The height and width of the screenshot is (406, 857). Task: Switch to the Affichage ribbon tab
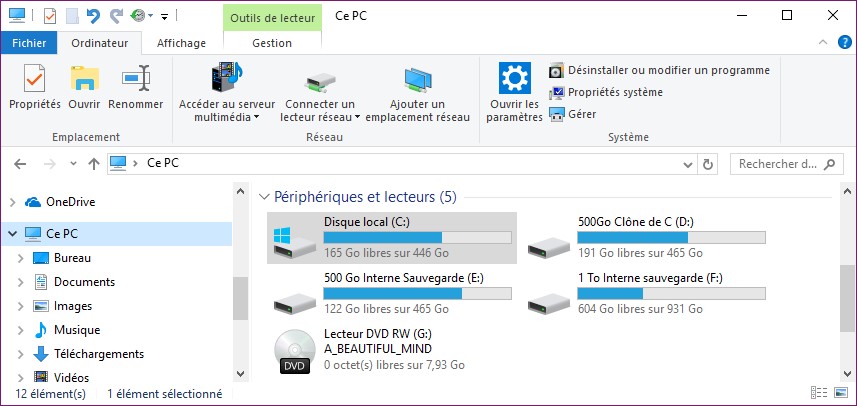pos(181,43)
